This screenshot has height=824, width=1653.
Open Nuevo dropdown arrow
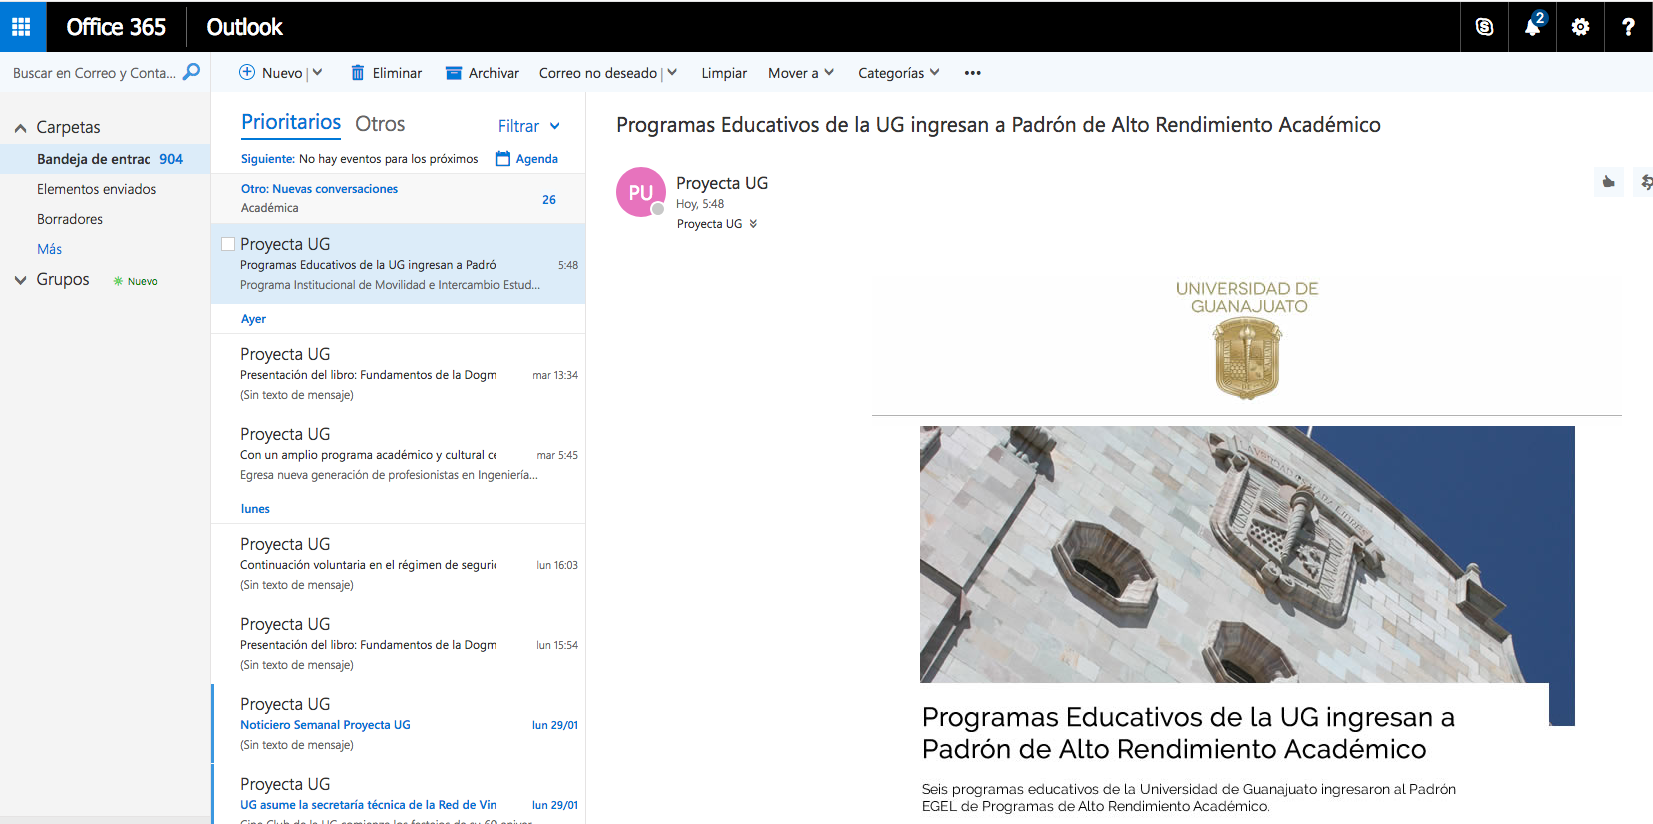[x=317, y=72]
